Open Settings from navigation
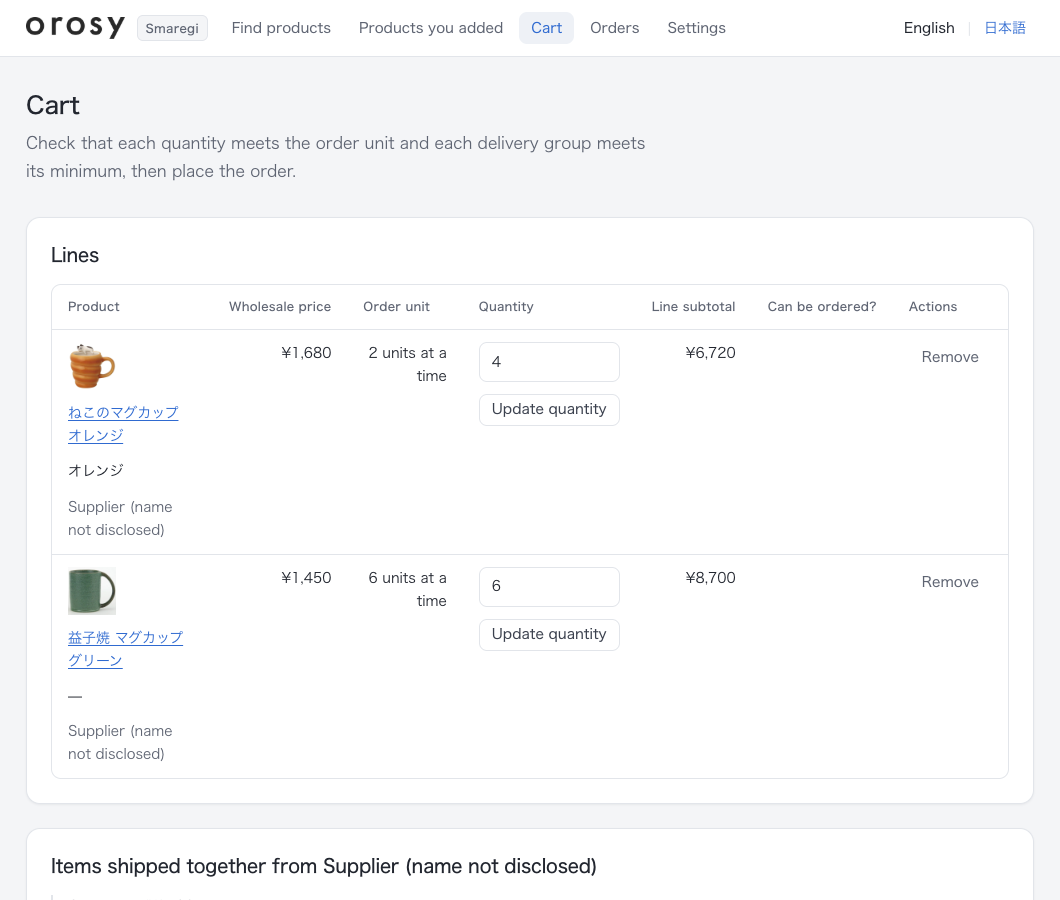1060x900 pixels. click(696, 28)
